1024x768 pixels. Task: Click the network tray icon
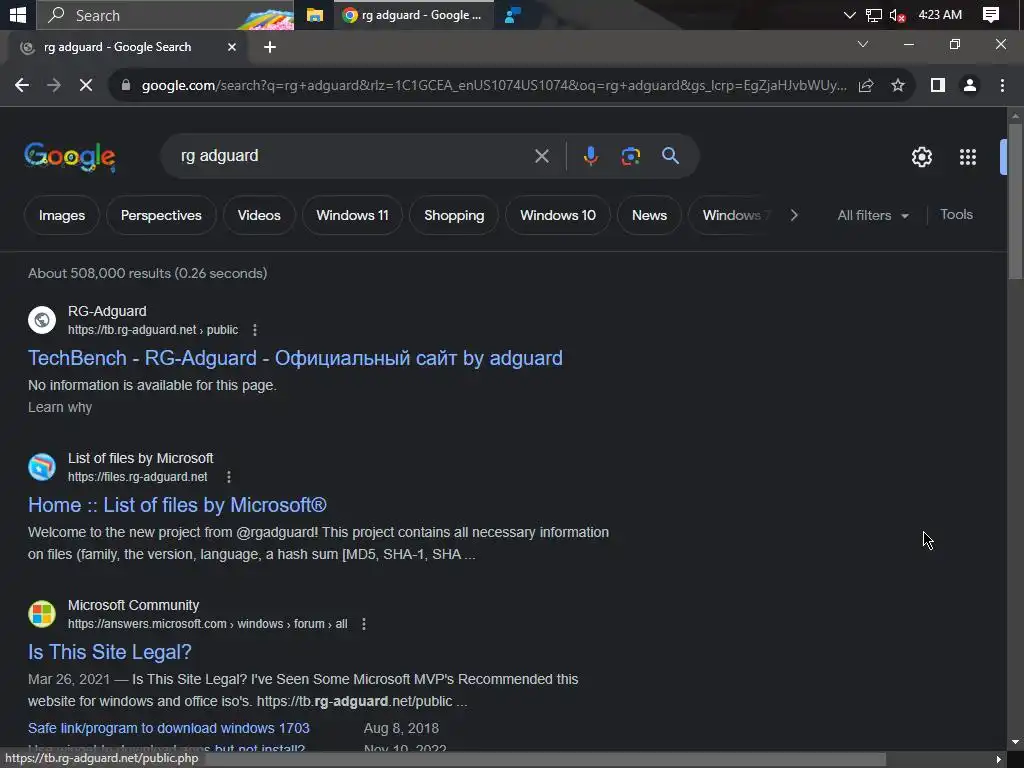[x=873, y=15]
